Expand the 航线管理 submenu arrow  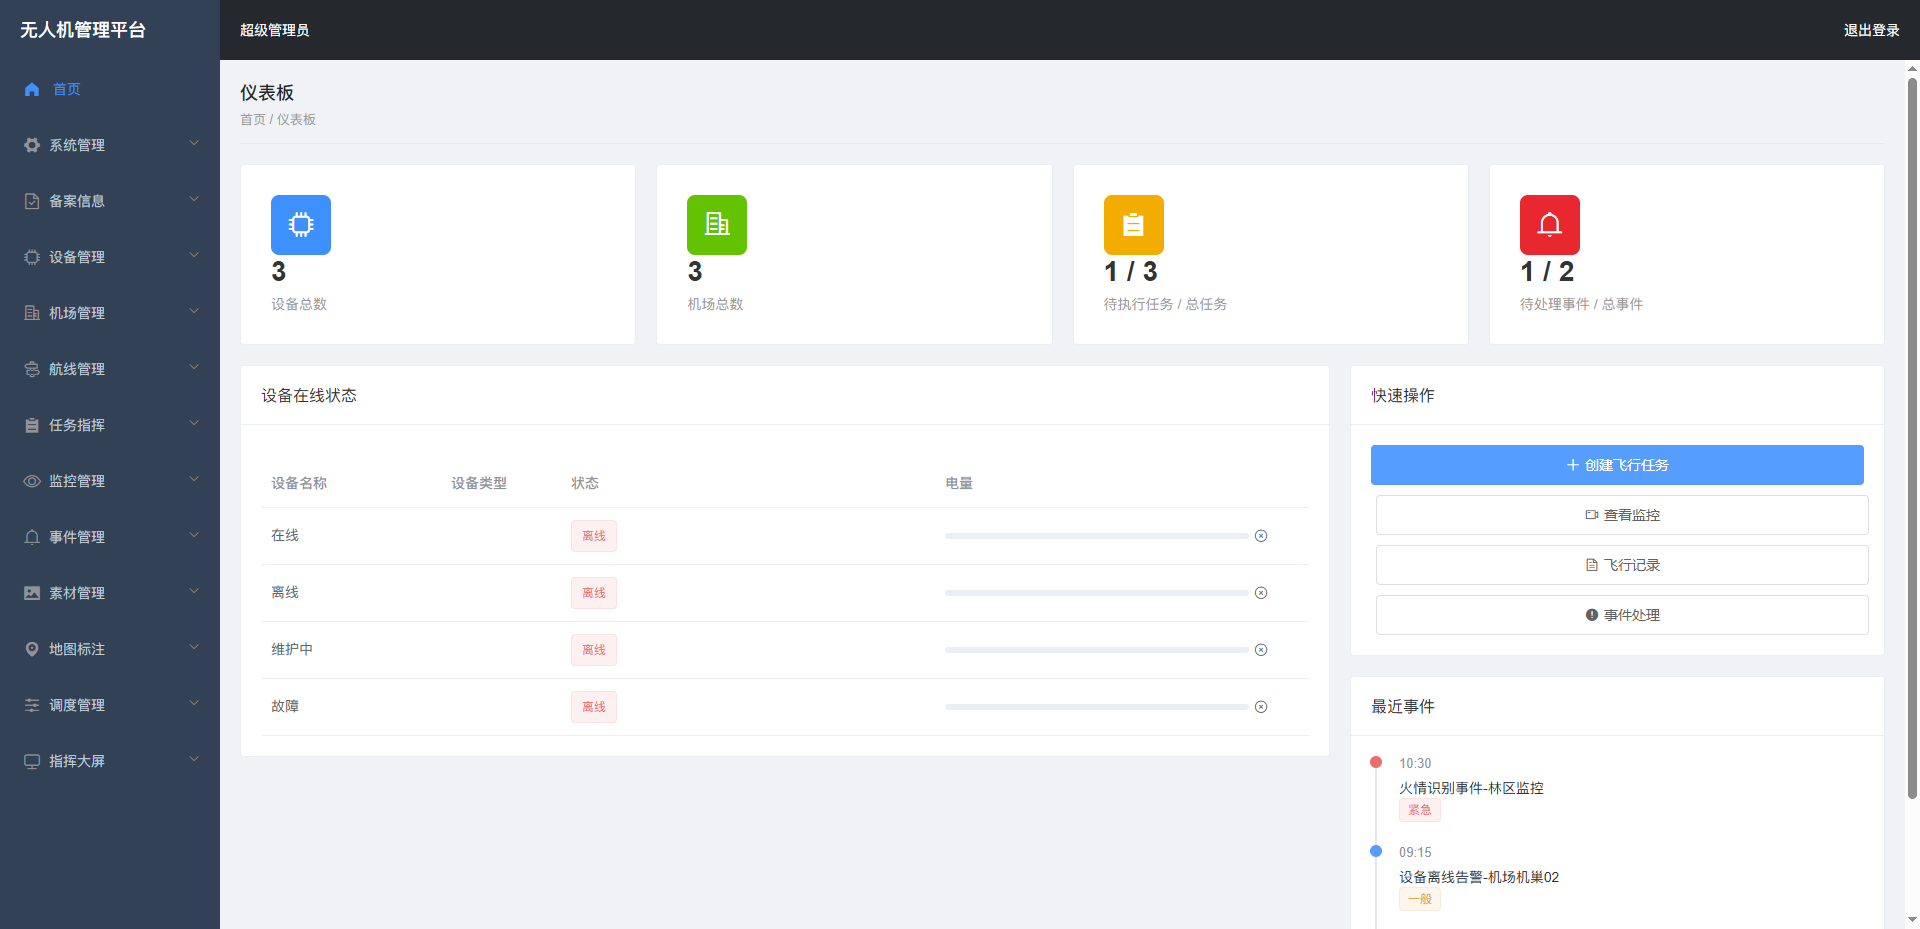click(194, 368)
